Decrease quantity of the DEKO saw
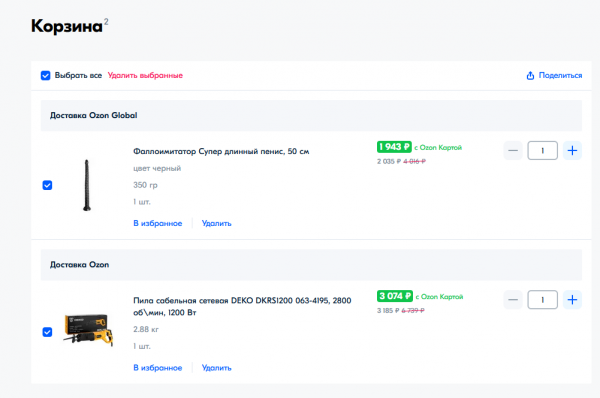This screenshot has width=600, height=398. 513,300
